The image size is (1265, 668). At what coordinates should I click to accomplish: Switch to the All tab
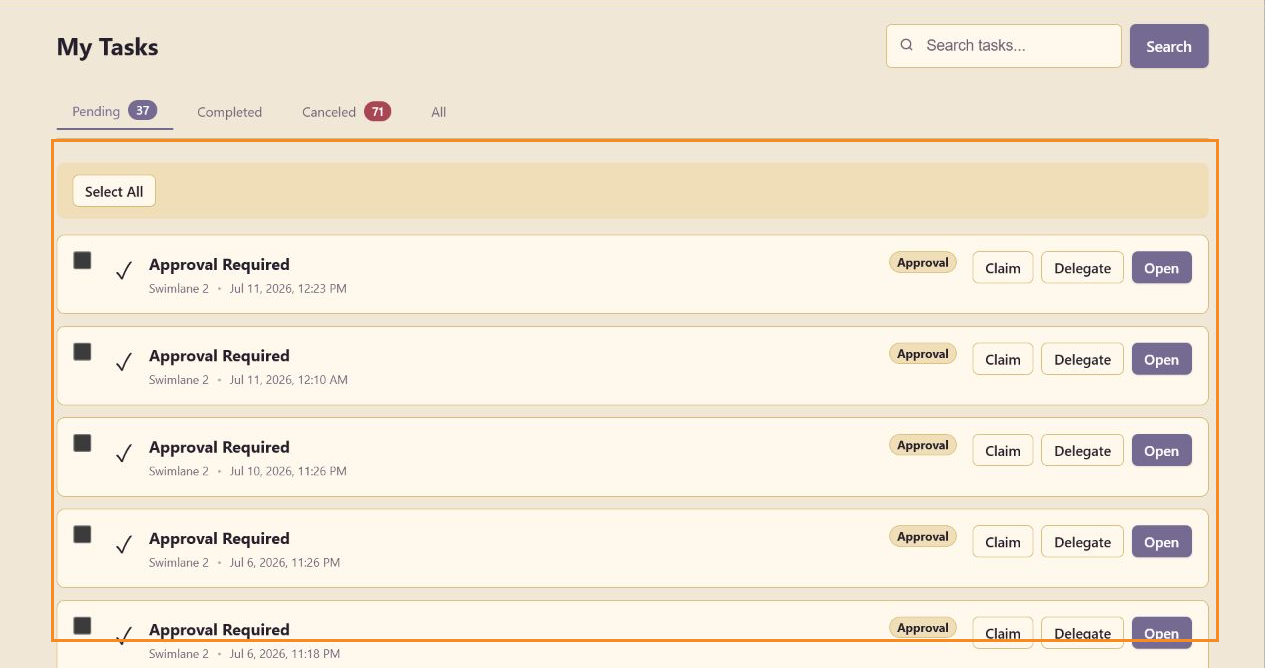click(x=439, y=112)
